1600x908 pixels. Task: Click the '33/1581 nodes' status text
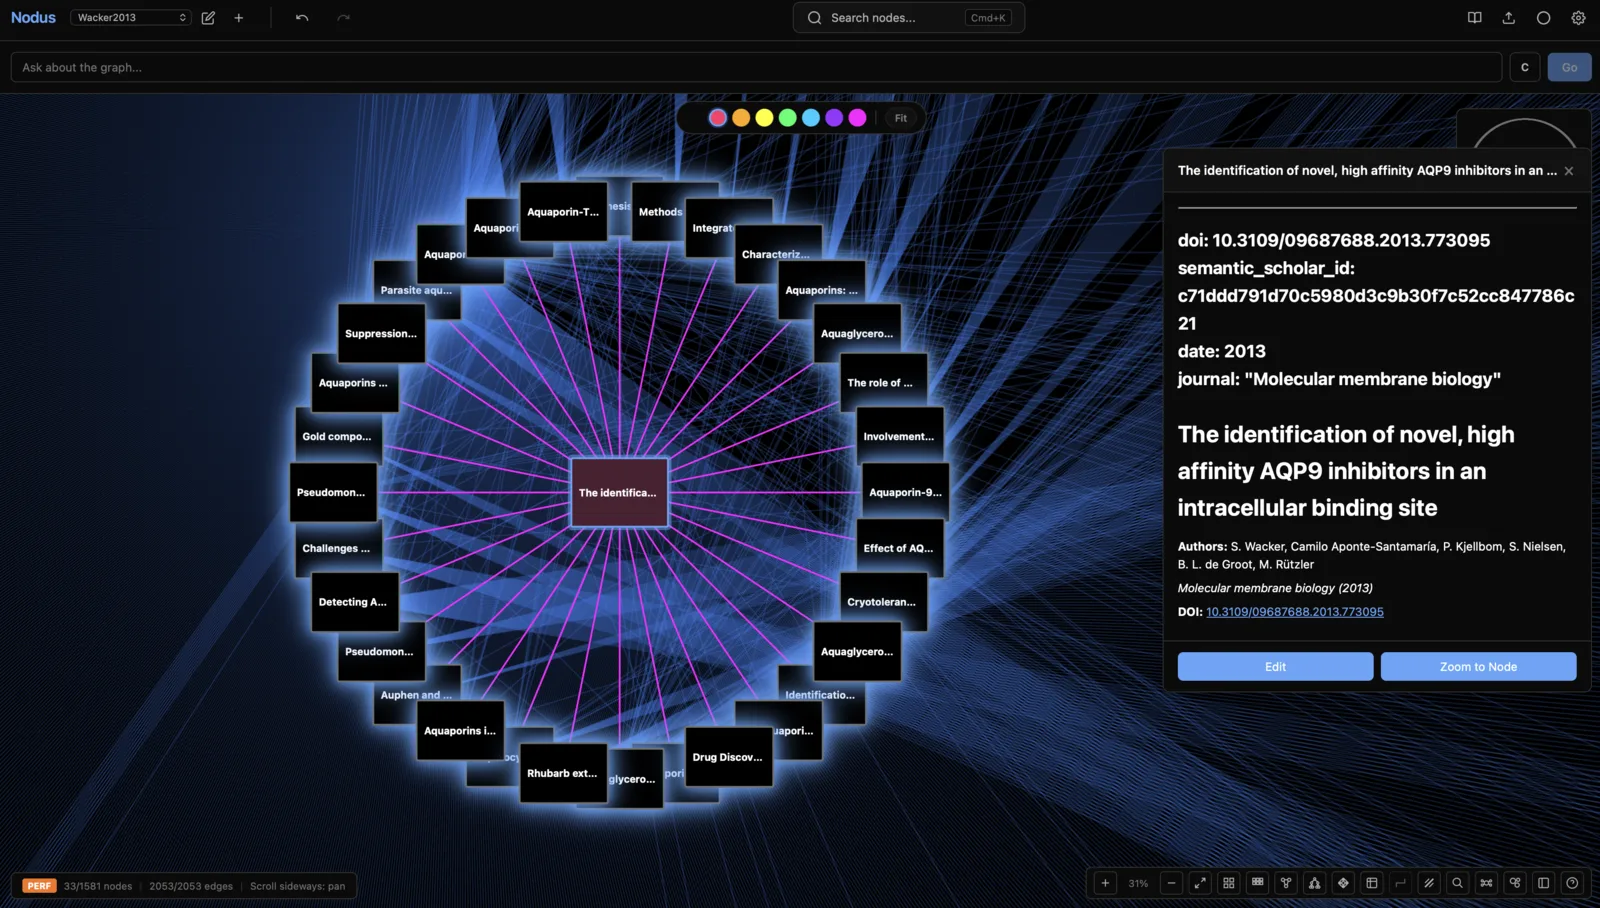tap(98, 886)
